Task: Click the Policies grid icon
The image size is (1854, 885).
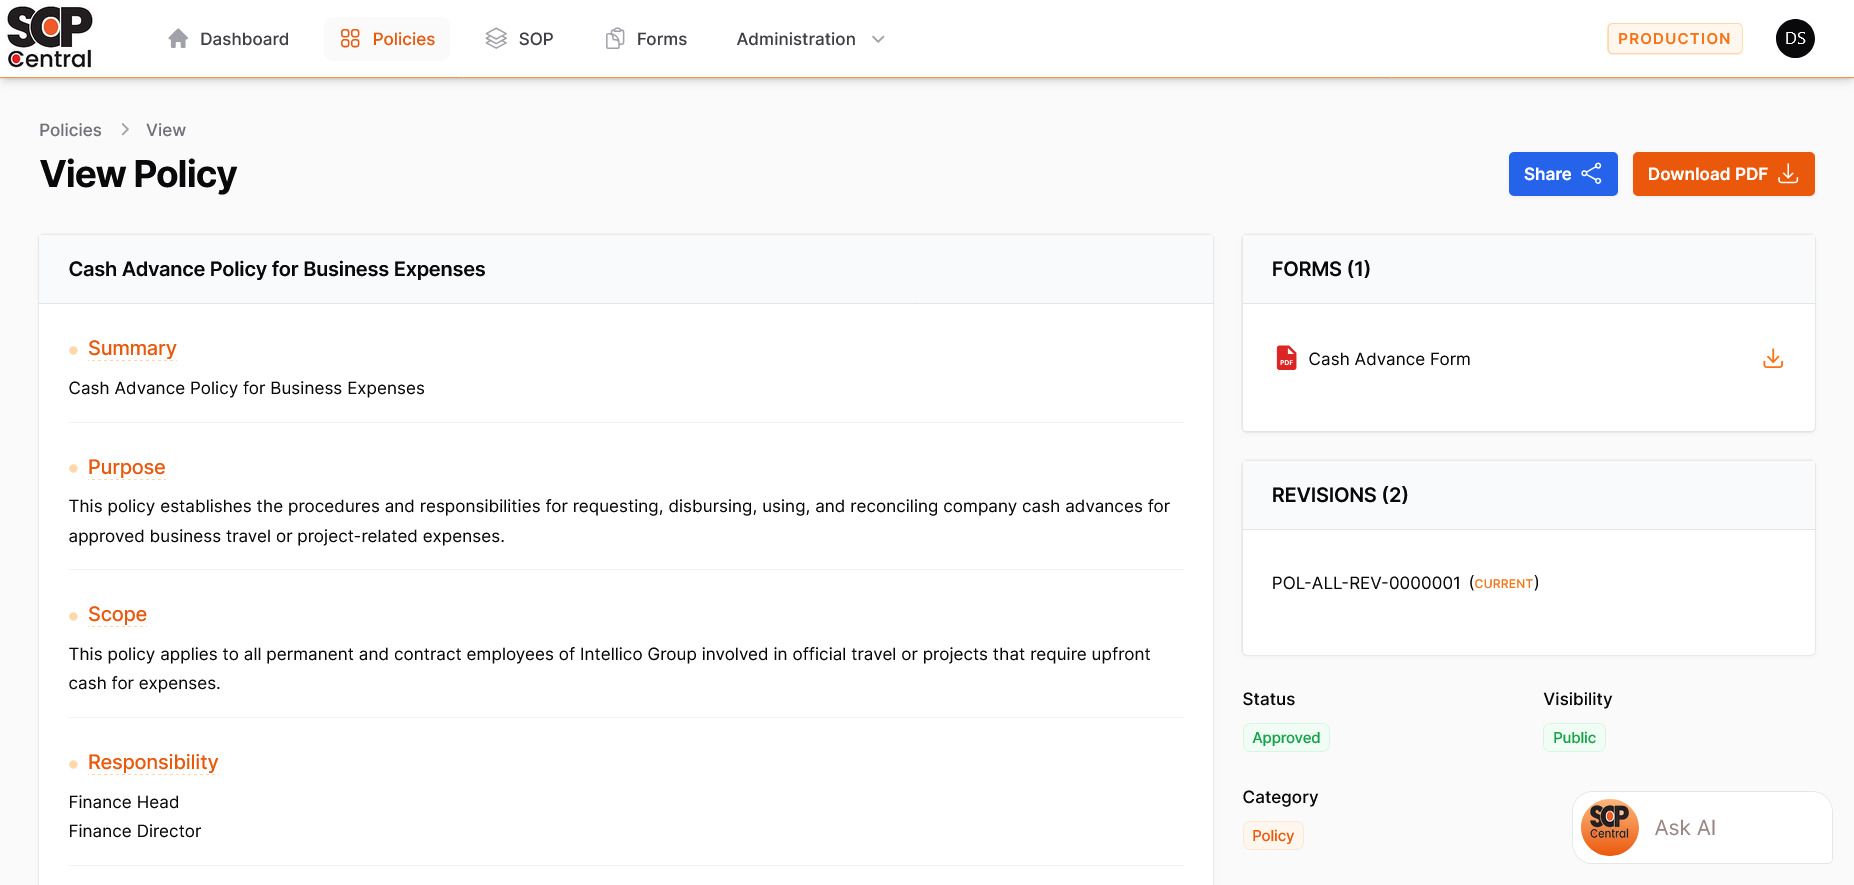Action: [350, 39]
